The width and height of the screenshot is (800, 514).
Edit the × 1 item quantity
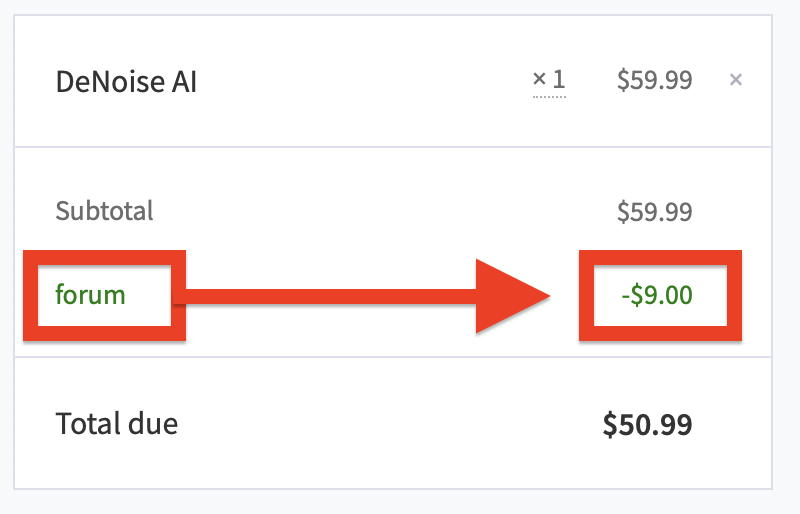549,80
